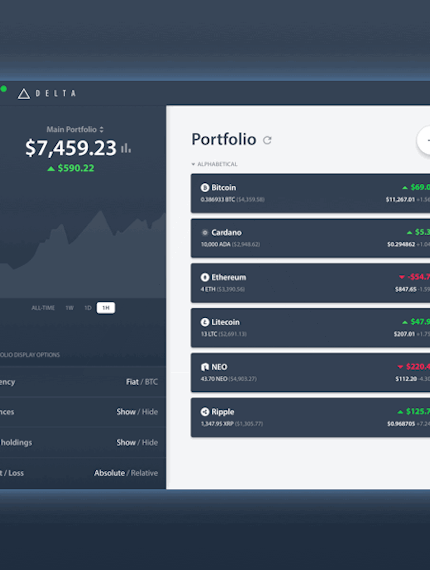Choose Show in the balances row
The image size is (430, 570).
coord(126,412)
